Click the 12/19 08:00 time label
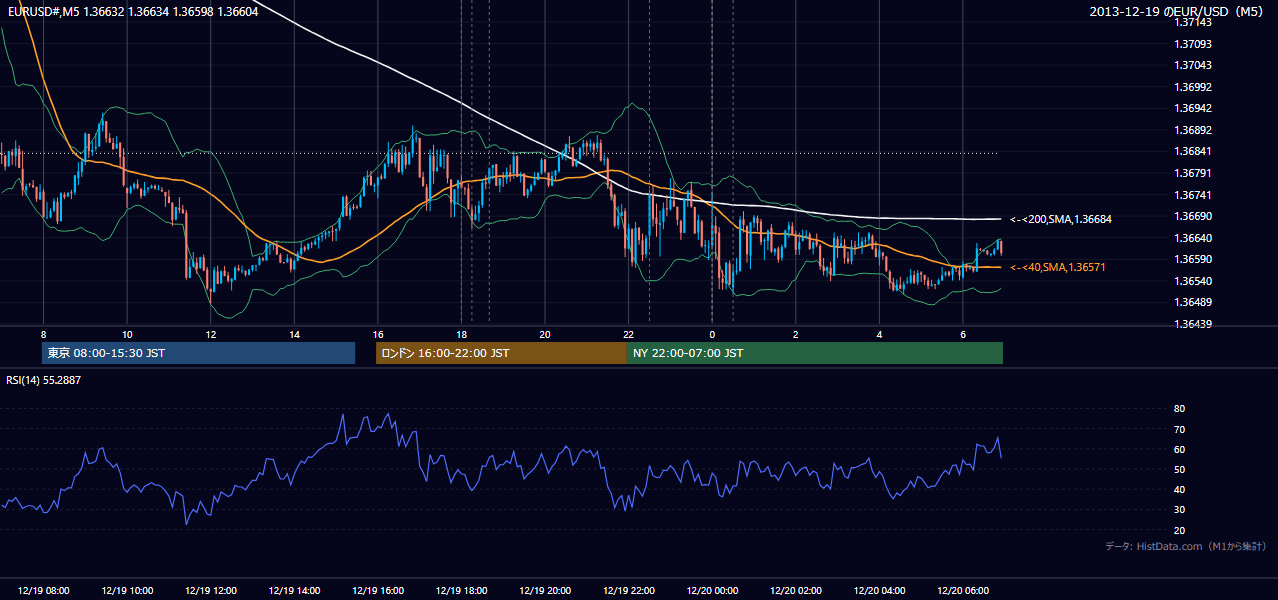Image resolution: width=1278 pixels, height=600 pixels. (43, 591)
